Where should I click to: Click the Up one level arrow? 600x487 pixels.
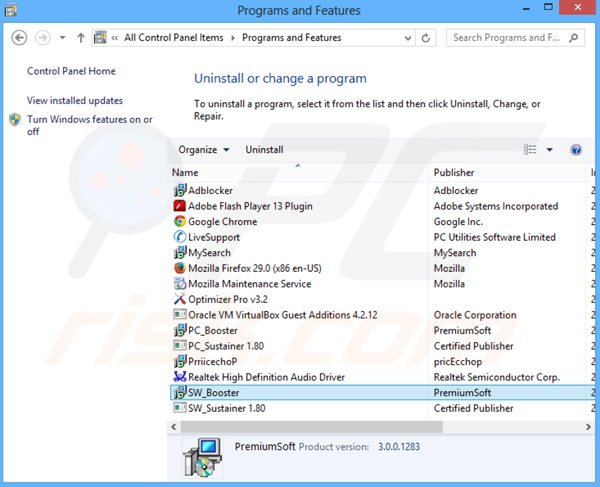click(x=80, y=38)
